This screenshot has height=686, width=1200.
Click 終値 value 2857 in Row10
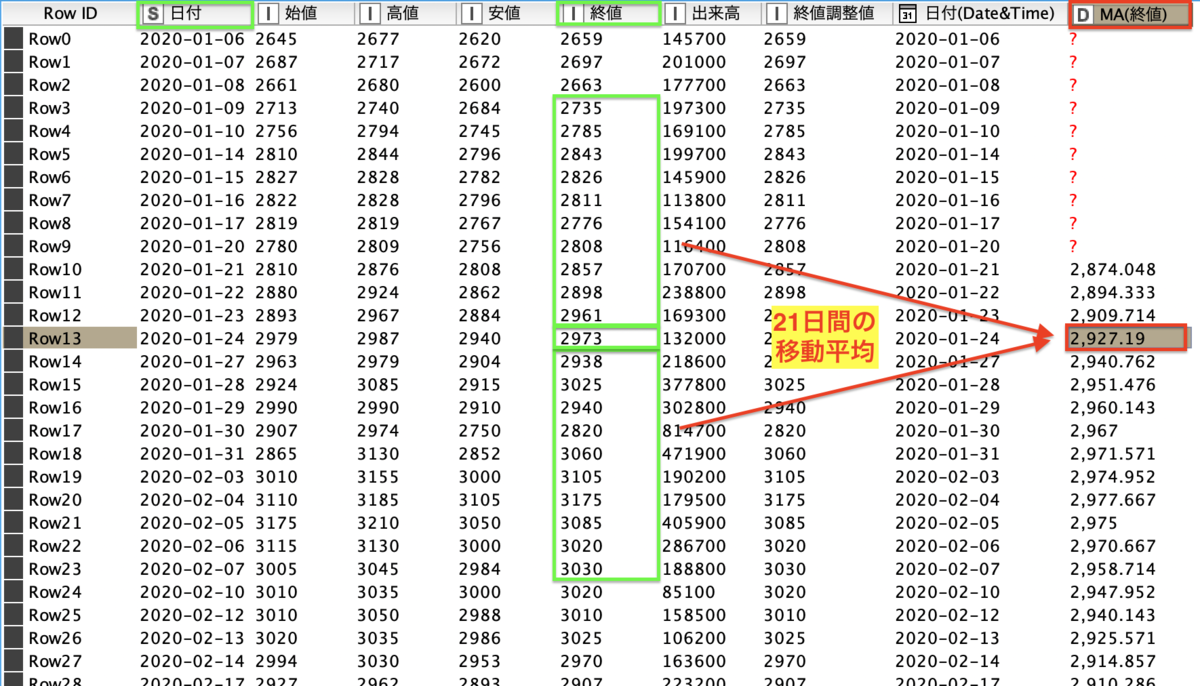click(582, 269)
